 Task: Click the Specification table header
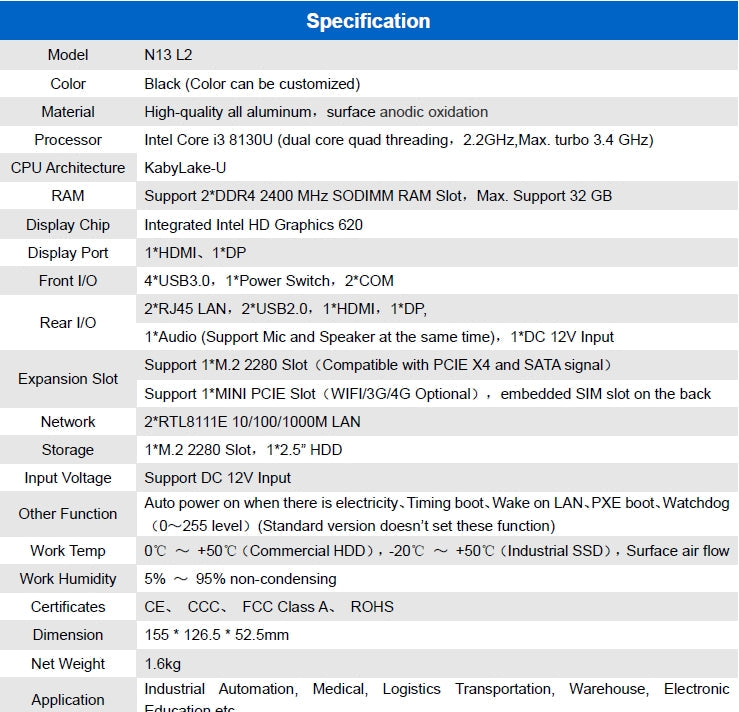(368, 21)
